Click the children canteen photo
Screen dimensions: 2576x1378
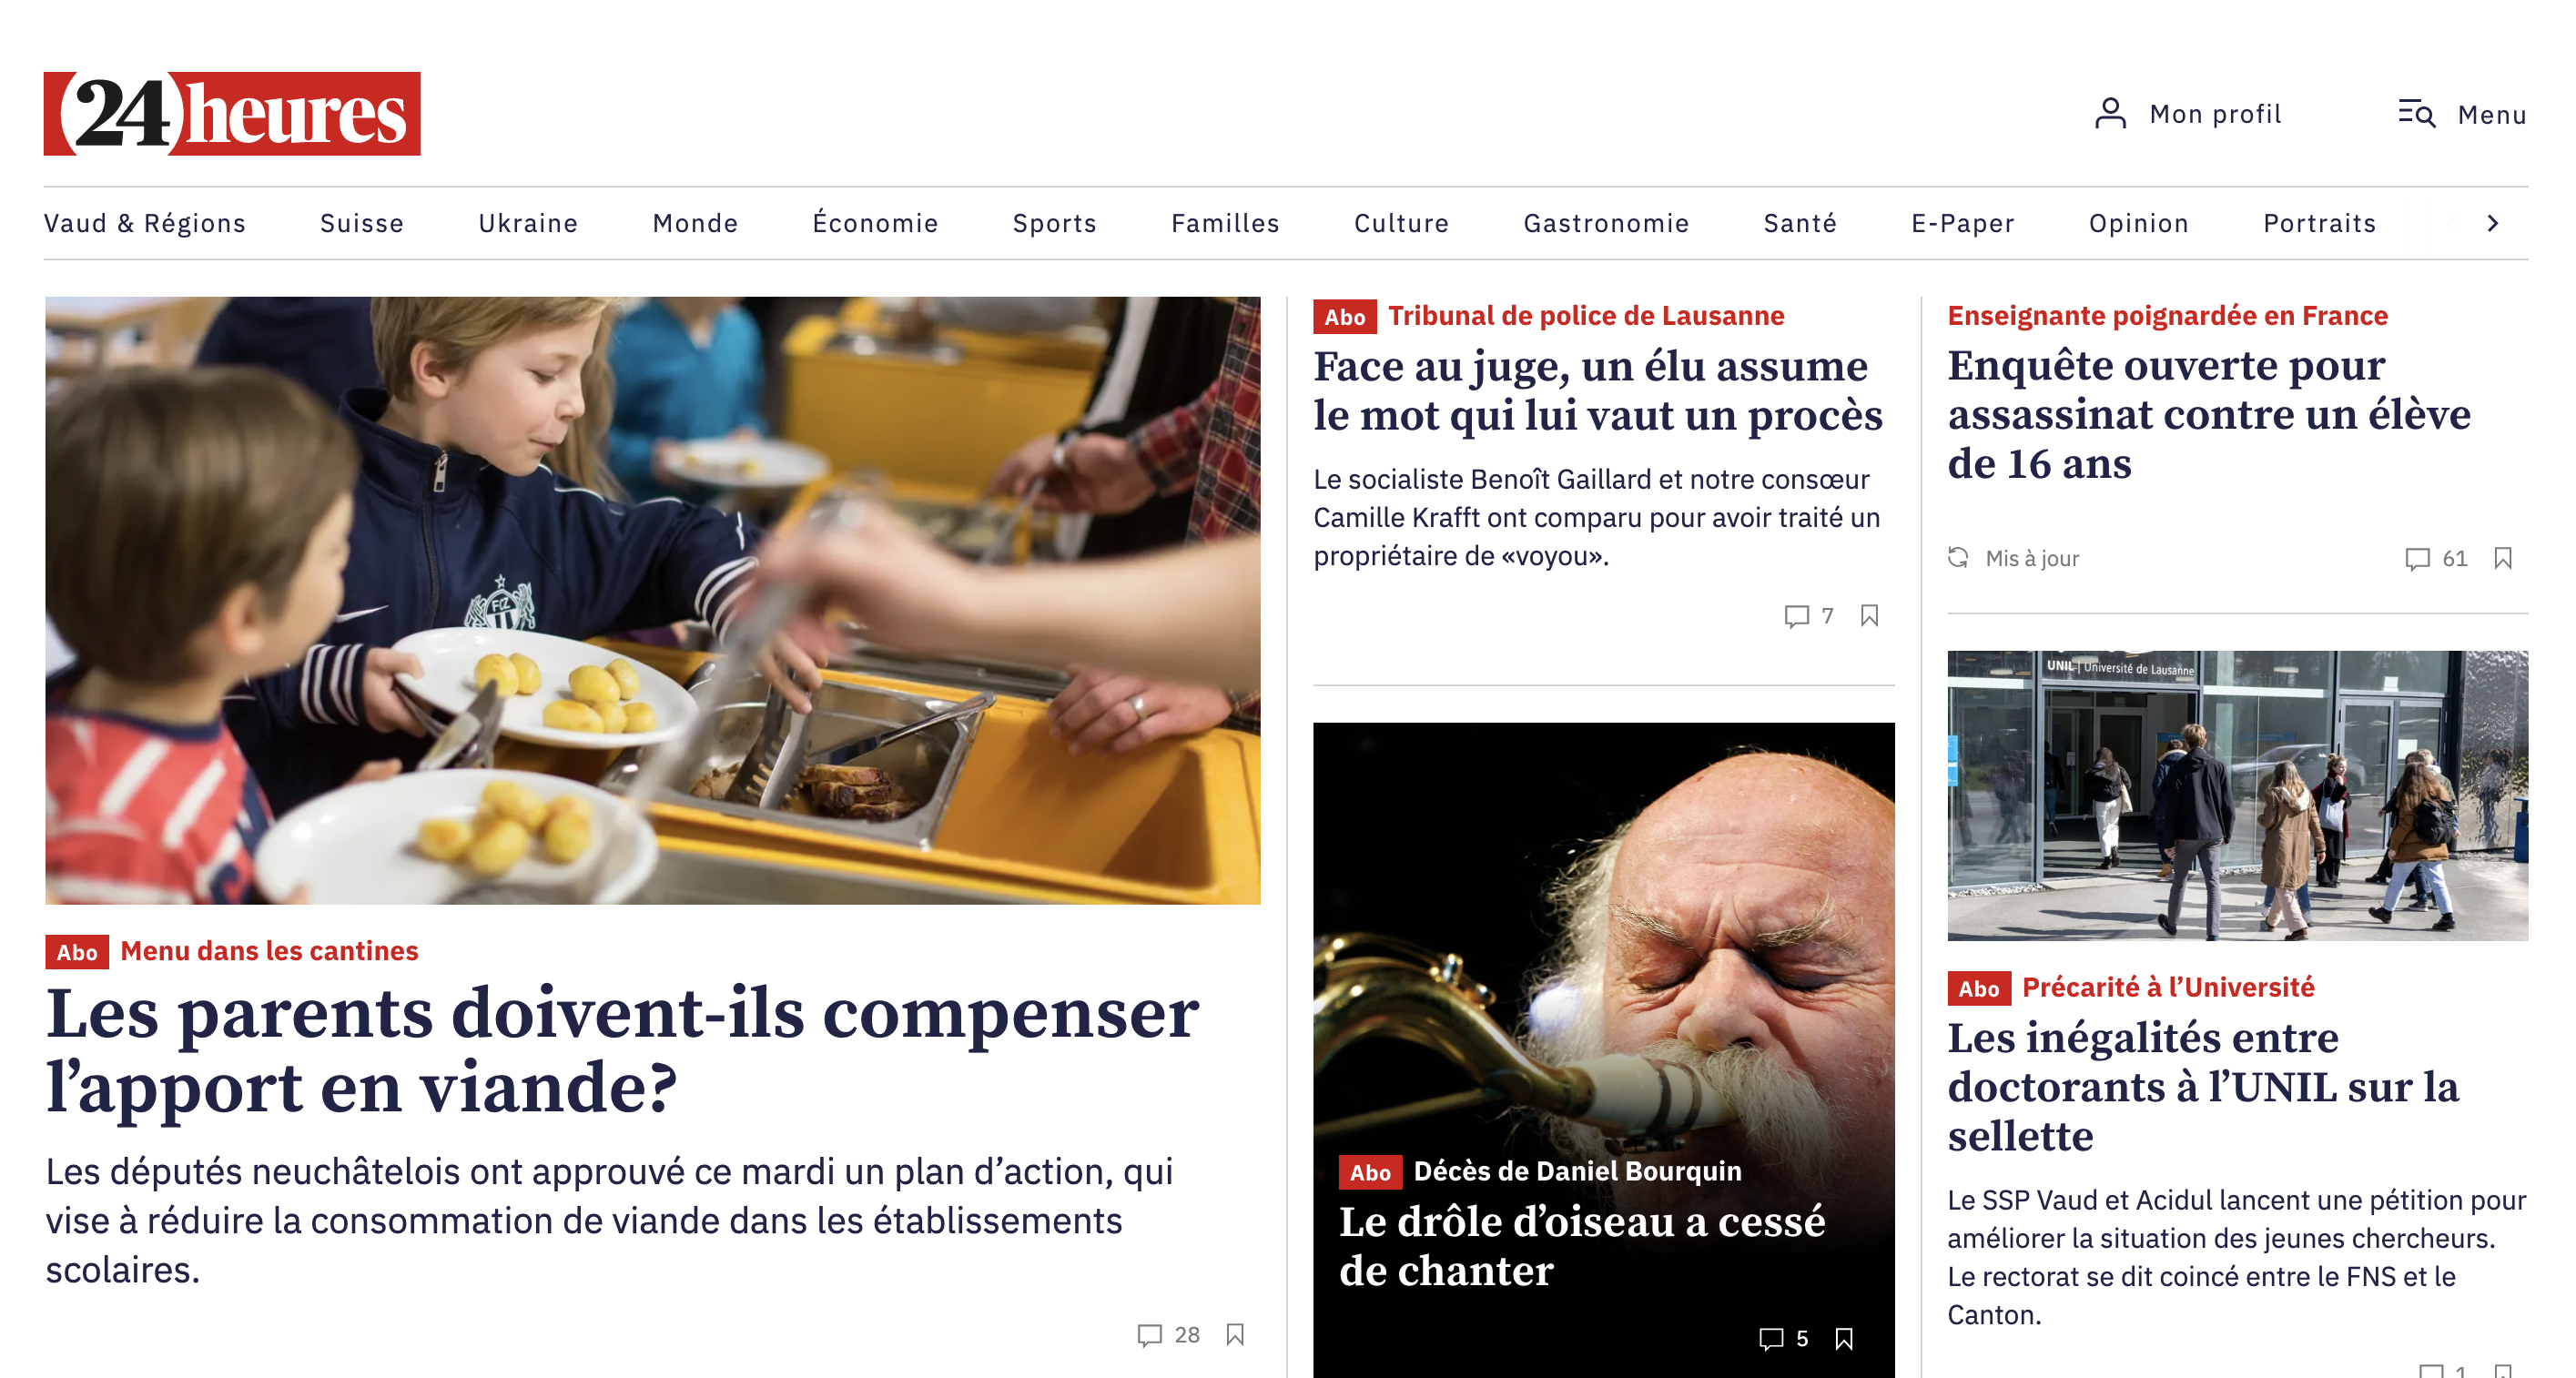coord(652,600)
